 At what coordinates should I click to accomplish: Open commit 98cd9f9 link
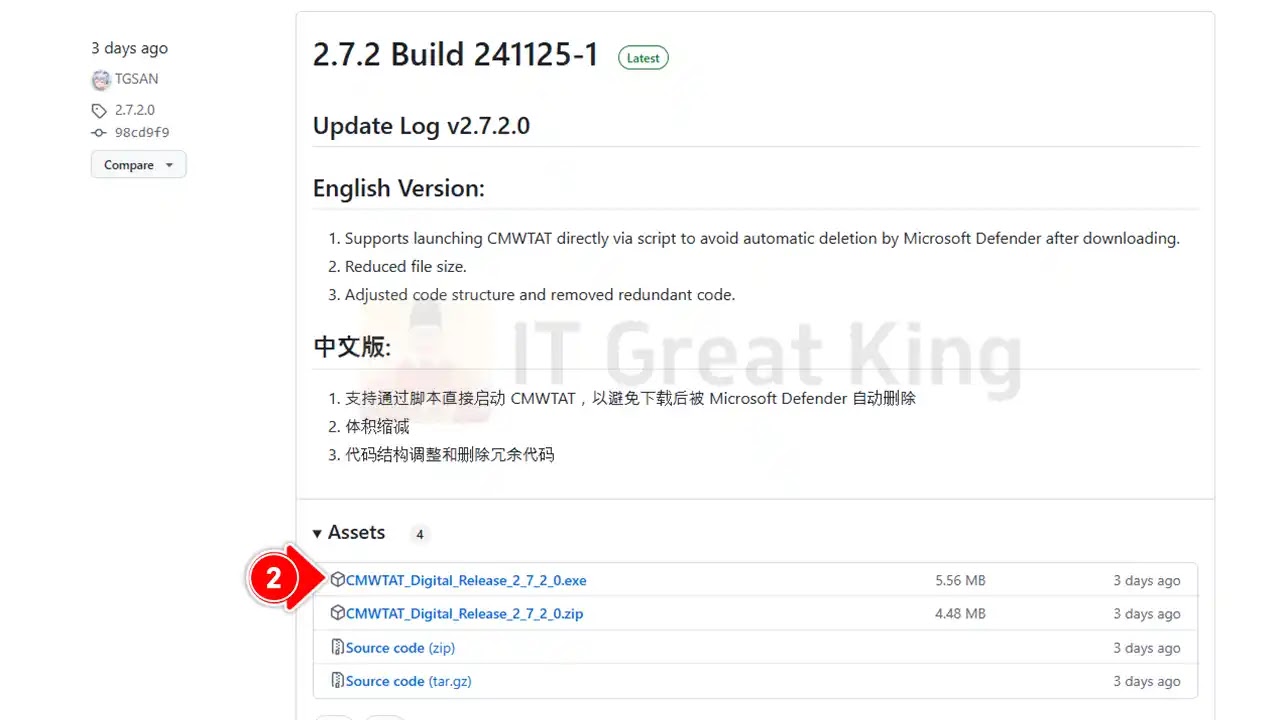tap(142, 132)
